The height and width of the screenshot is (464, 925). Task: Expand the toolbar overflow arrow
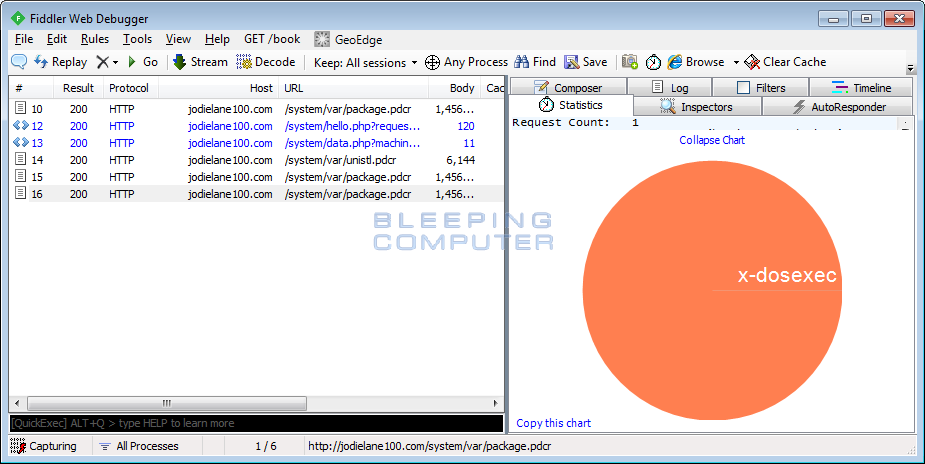(910, 68)
